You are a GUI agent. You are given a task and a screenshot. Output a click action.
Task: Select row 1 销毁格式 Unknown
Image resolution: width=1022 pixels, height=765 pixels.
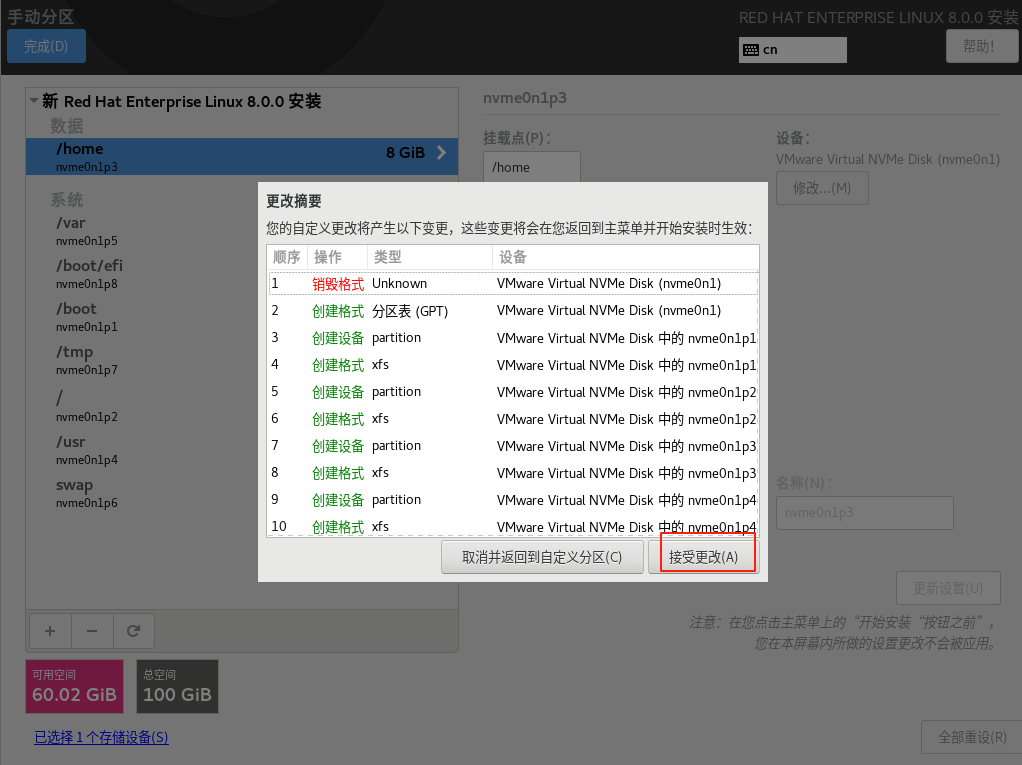click(x=513, y=283)
